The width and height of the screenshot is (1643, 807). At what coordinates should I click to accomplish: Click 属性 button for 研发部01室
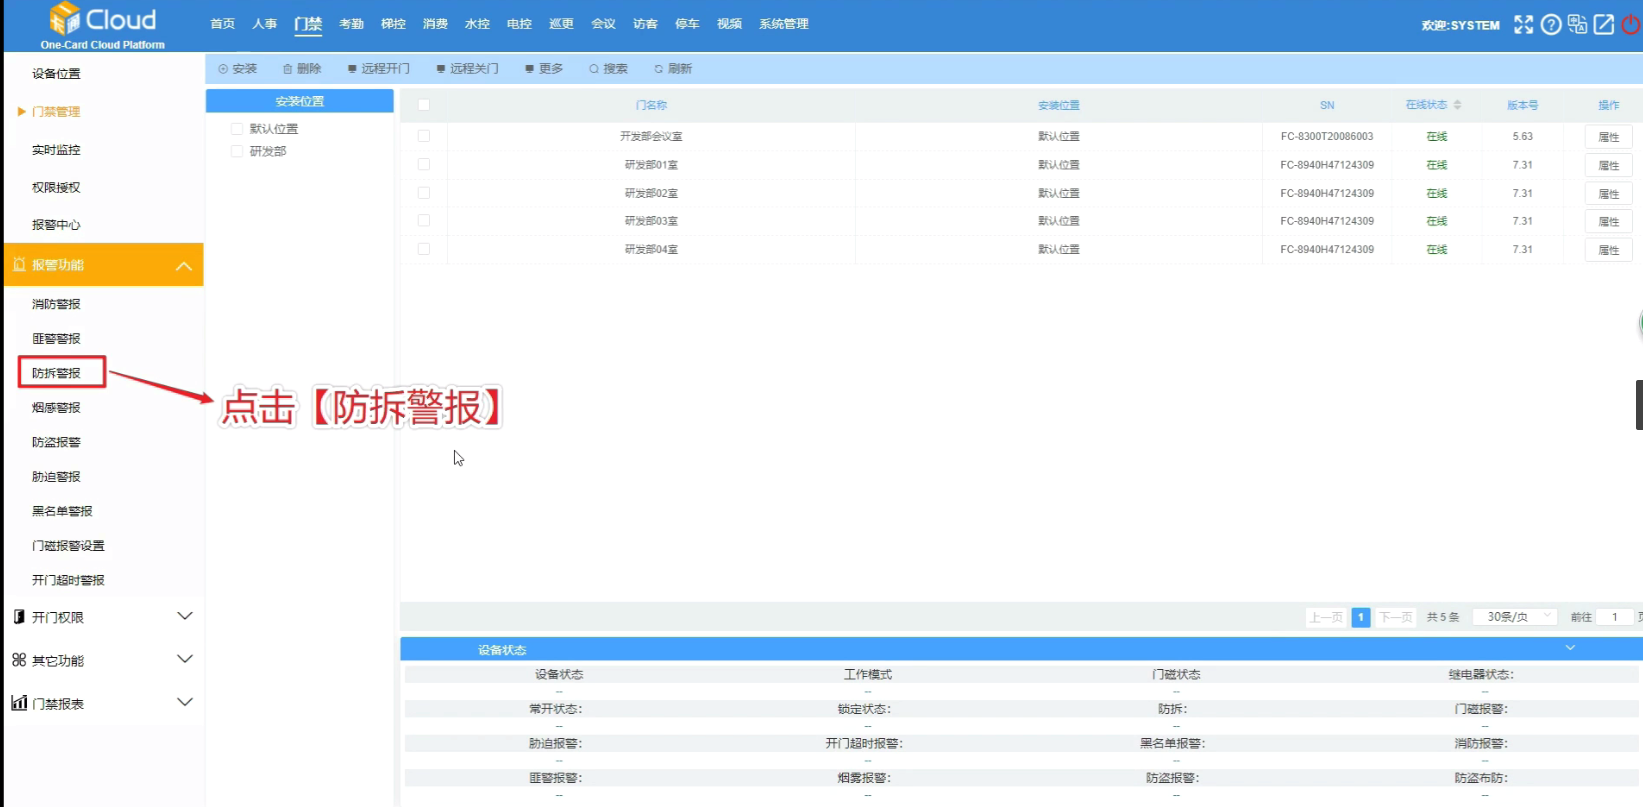tap(1608, 165)
